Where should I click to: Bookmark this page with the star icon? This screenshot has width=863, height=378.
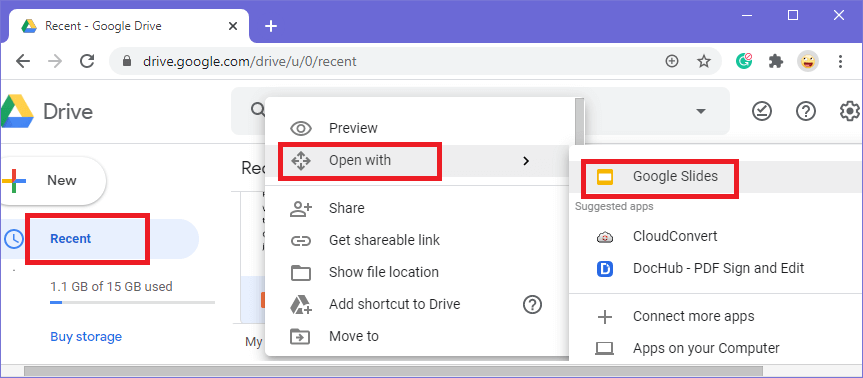tap(704, 61)
